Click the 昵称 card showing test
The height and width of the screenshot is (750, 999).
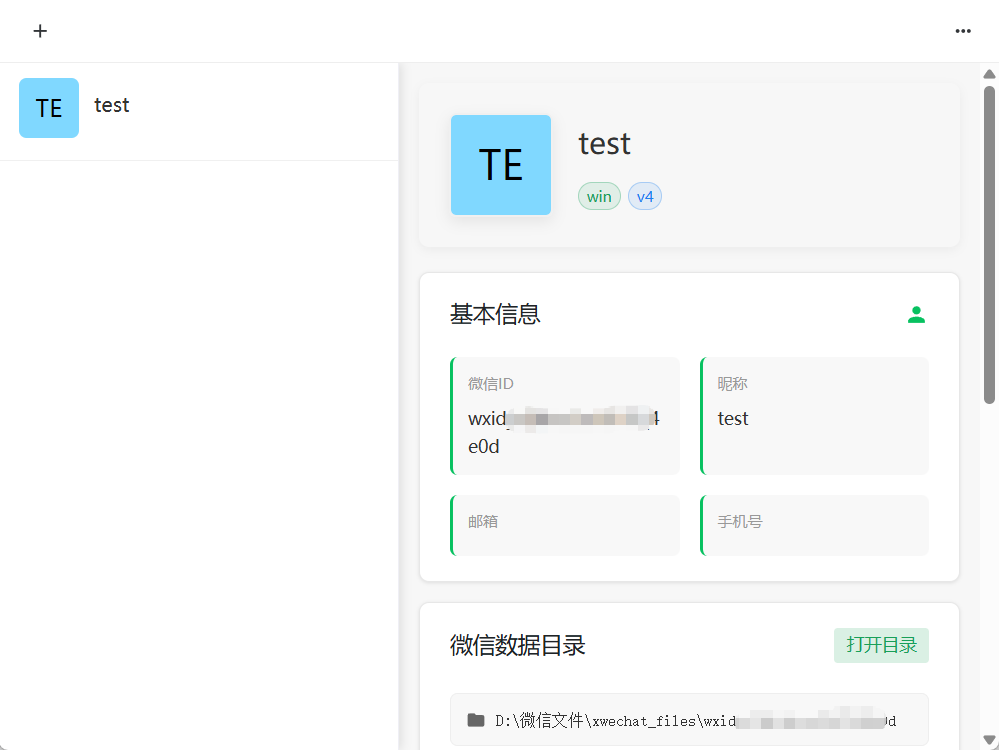[x=815, y=415]
